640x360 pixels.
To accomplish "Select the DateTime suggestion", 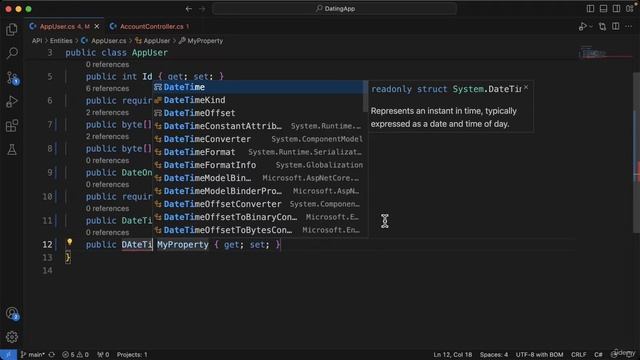I will pos(258,87).
